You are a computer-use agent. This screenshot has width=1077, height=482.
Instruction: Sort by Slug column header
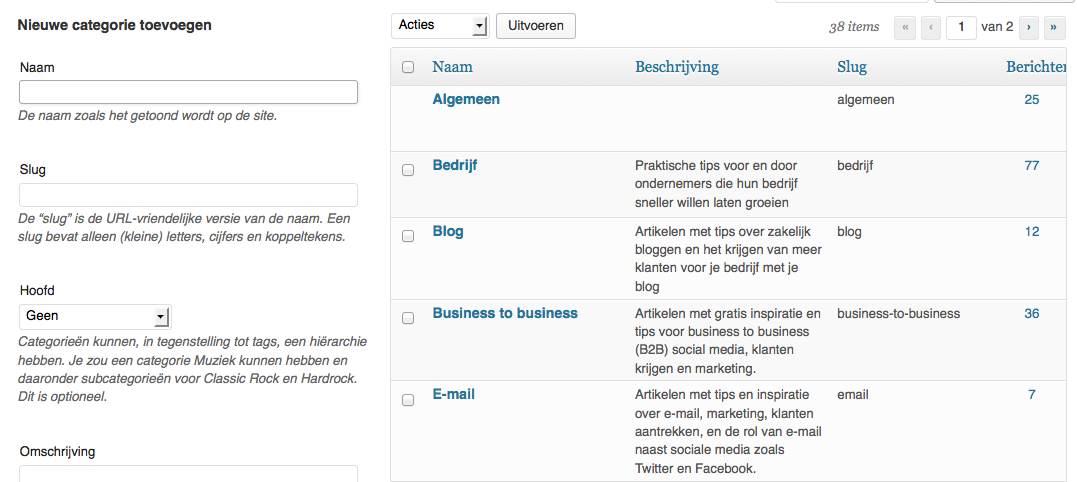(852, 67)
